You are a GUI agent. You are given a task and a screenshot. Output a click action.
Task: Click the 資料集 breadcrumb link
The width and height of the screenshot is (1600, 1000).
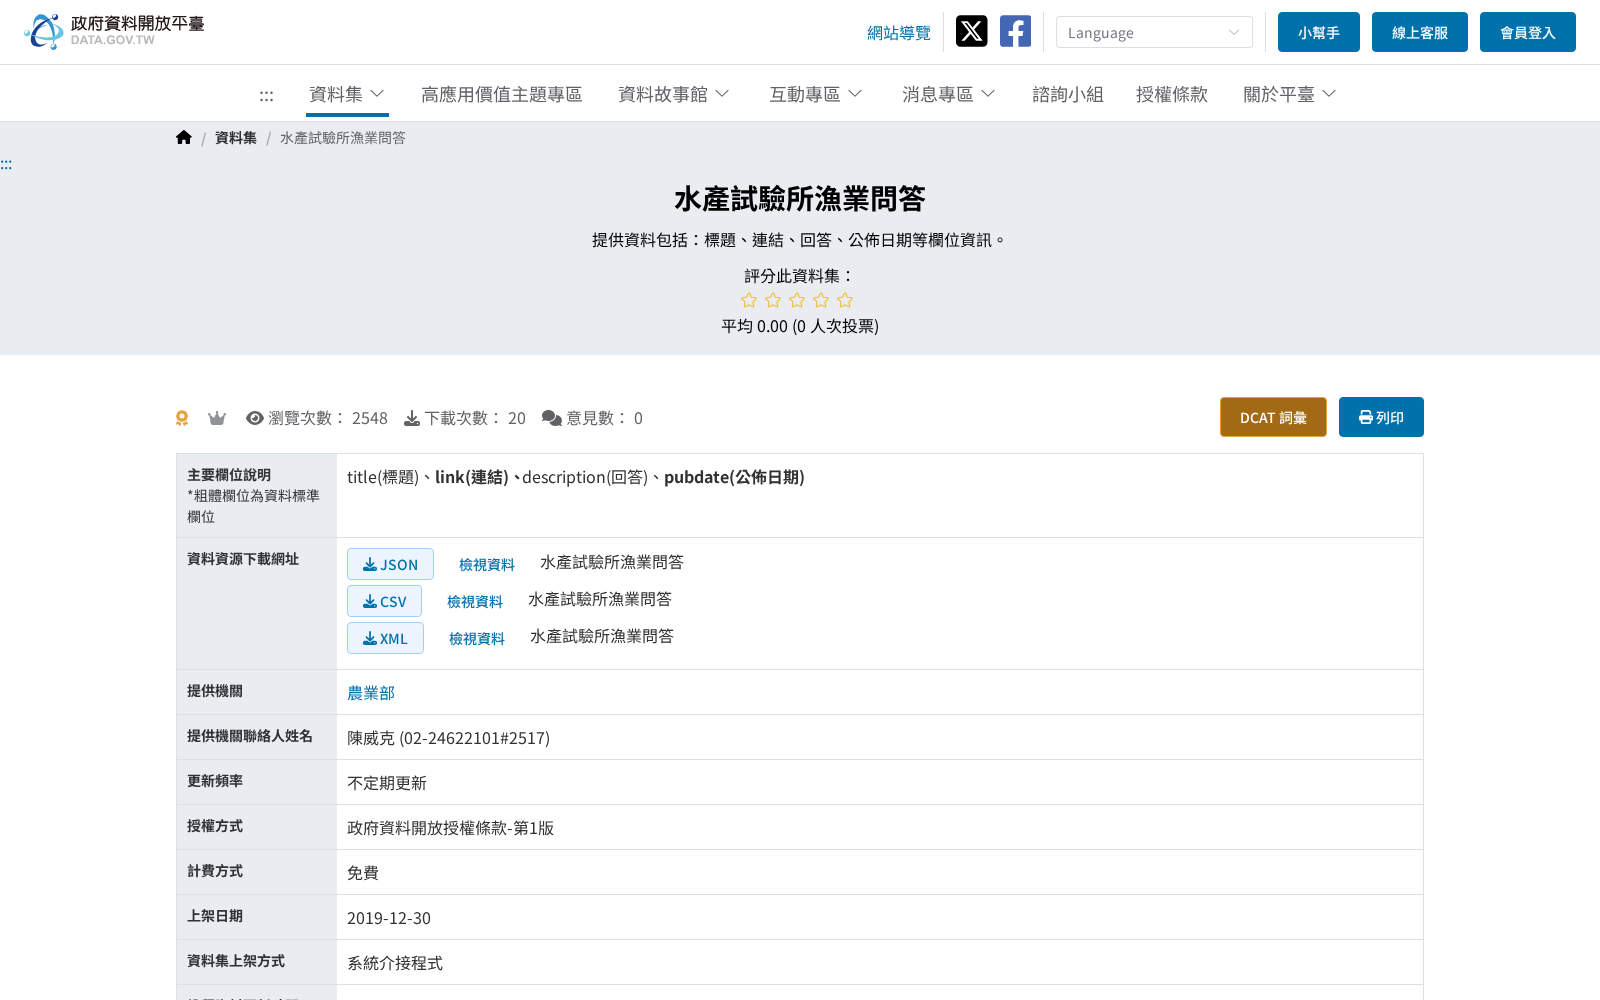tap(236, 138)
